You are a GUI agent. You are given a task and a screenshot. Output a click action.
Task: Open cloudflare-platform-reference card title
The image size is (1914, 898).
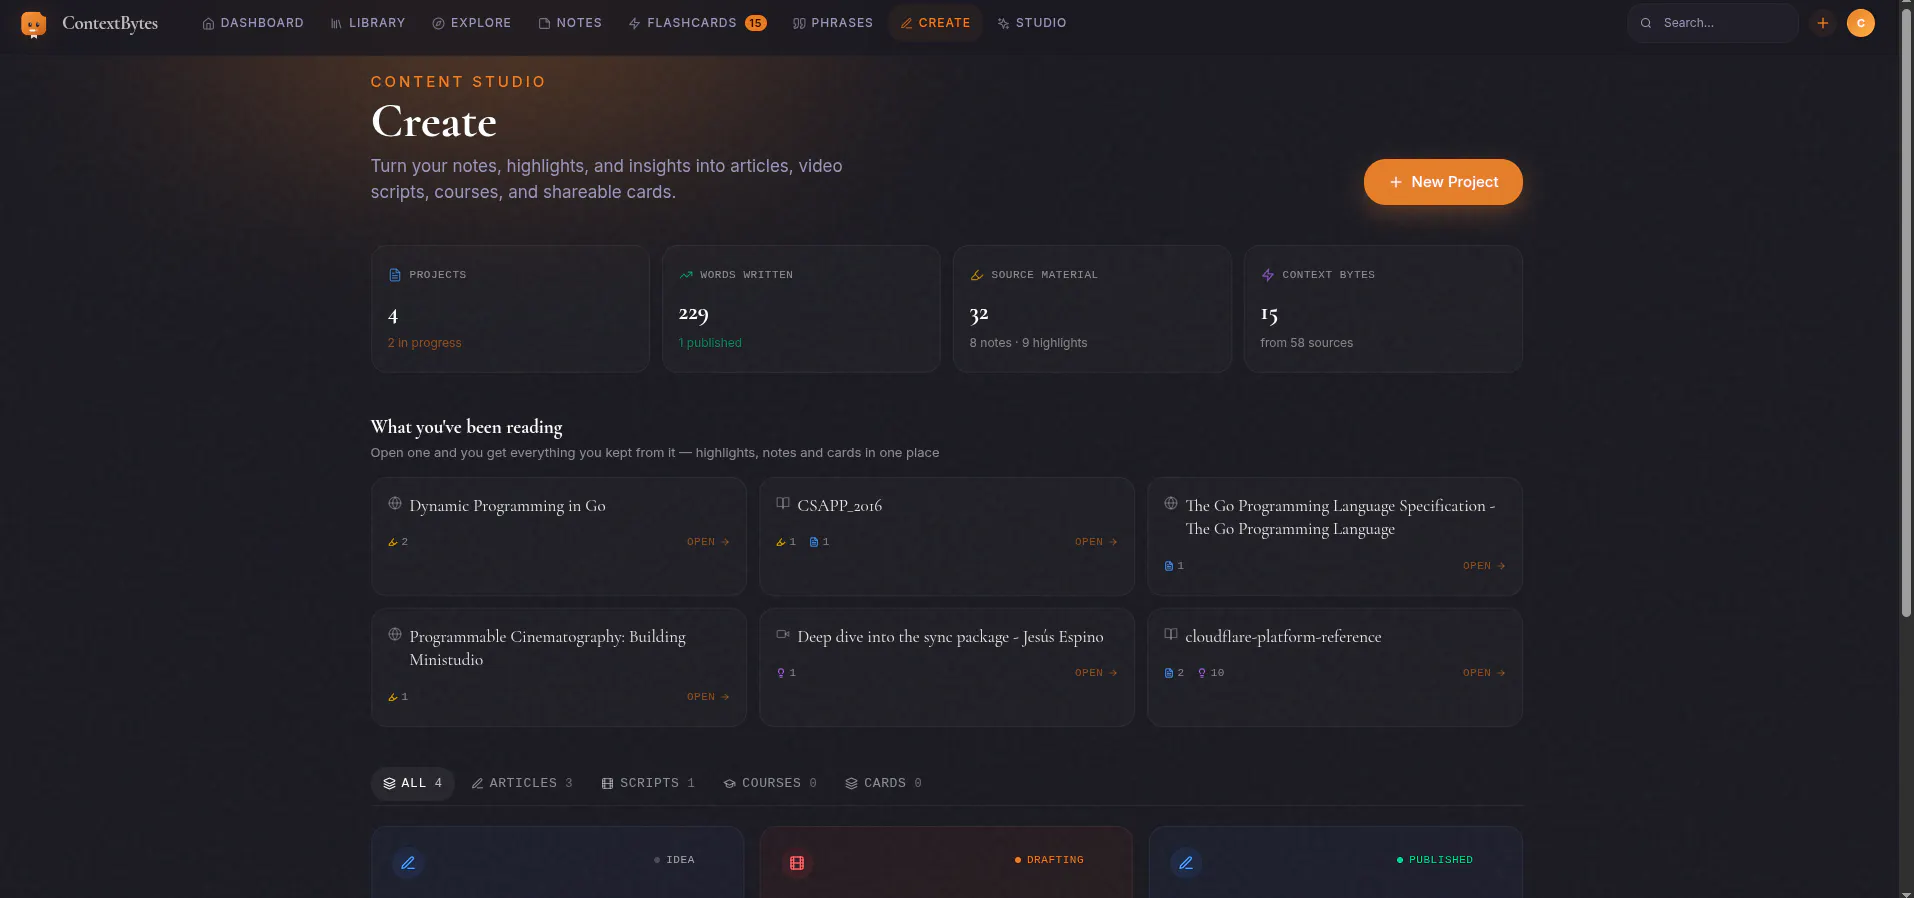(1283, 637)
